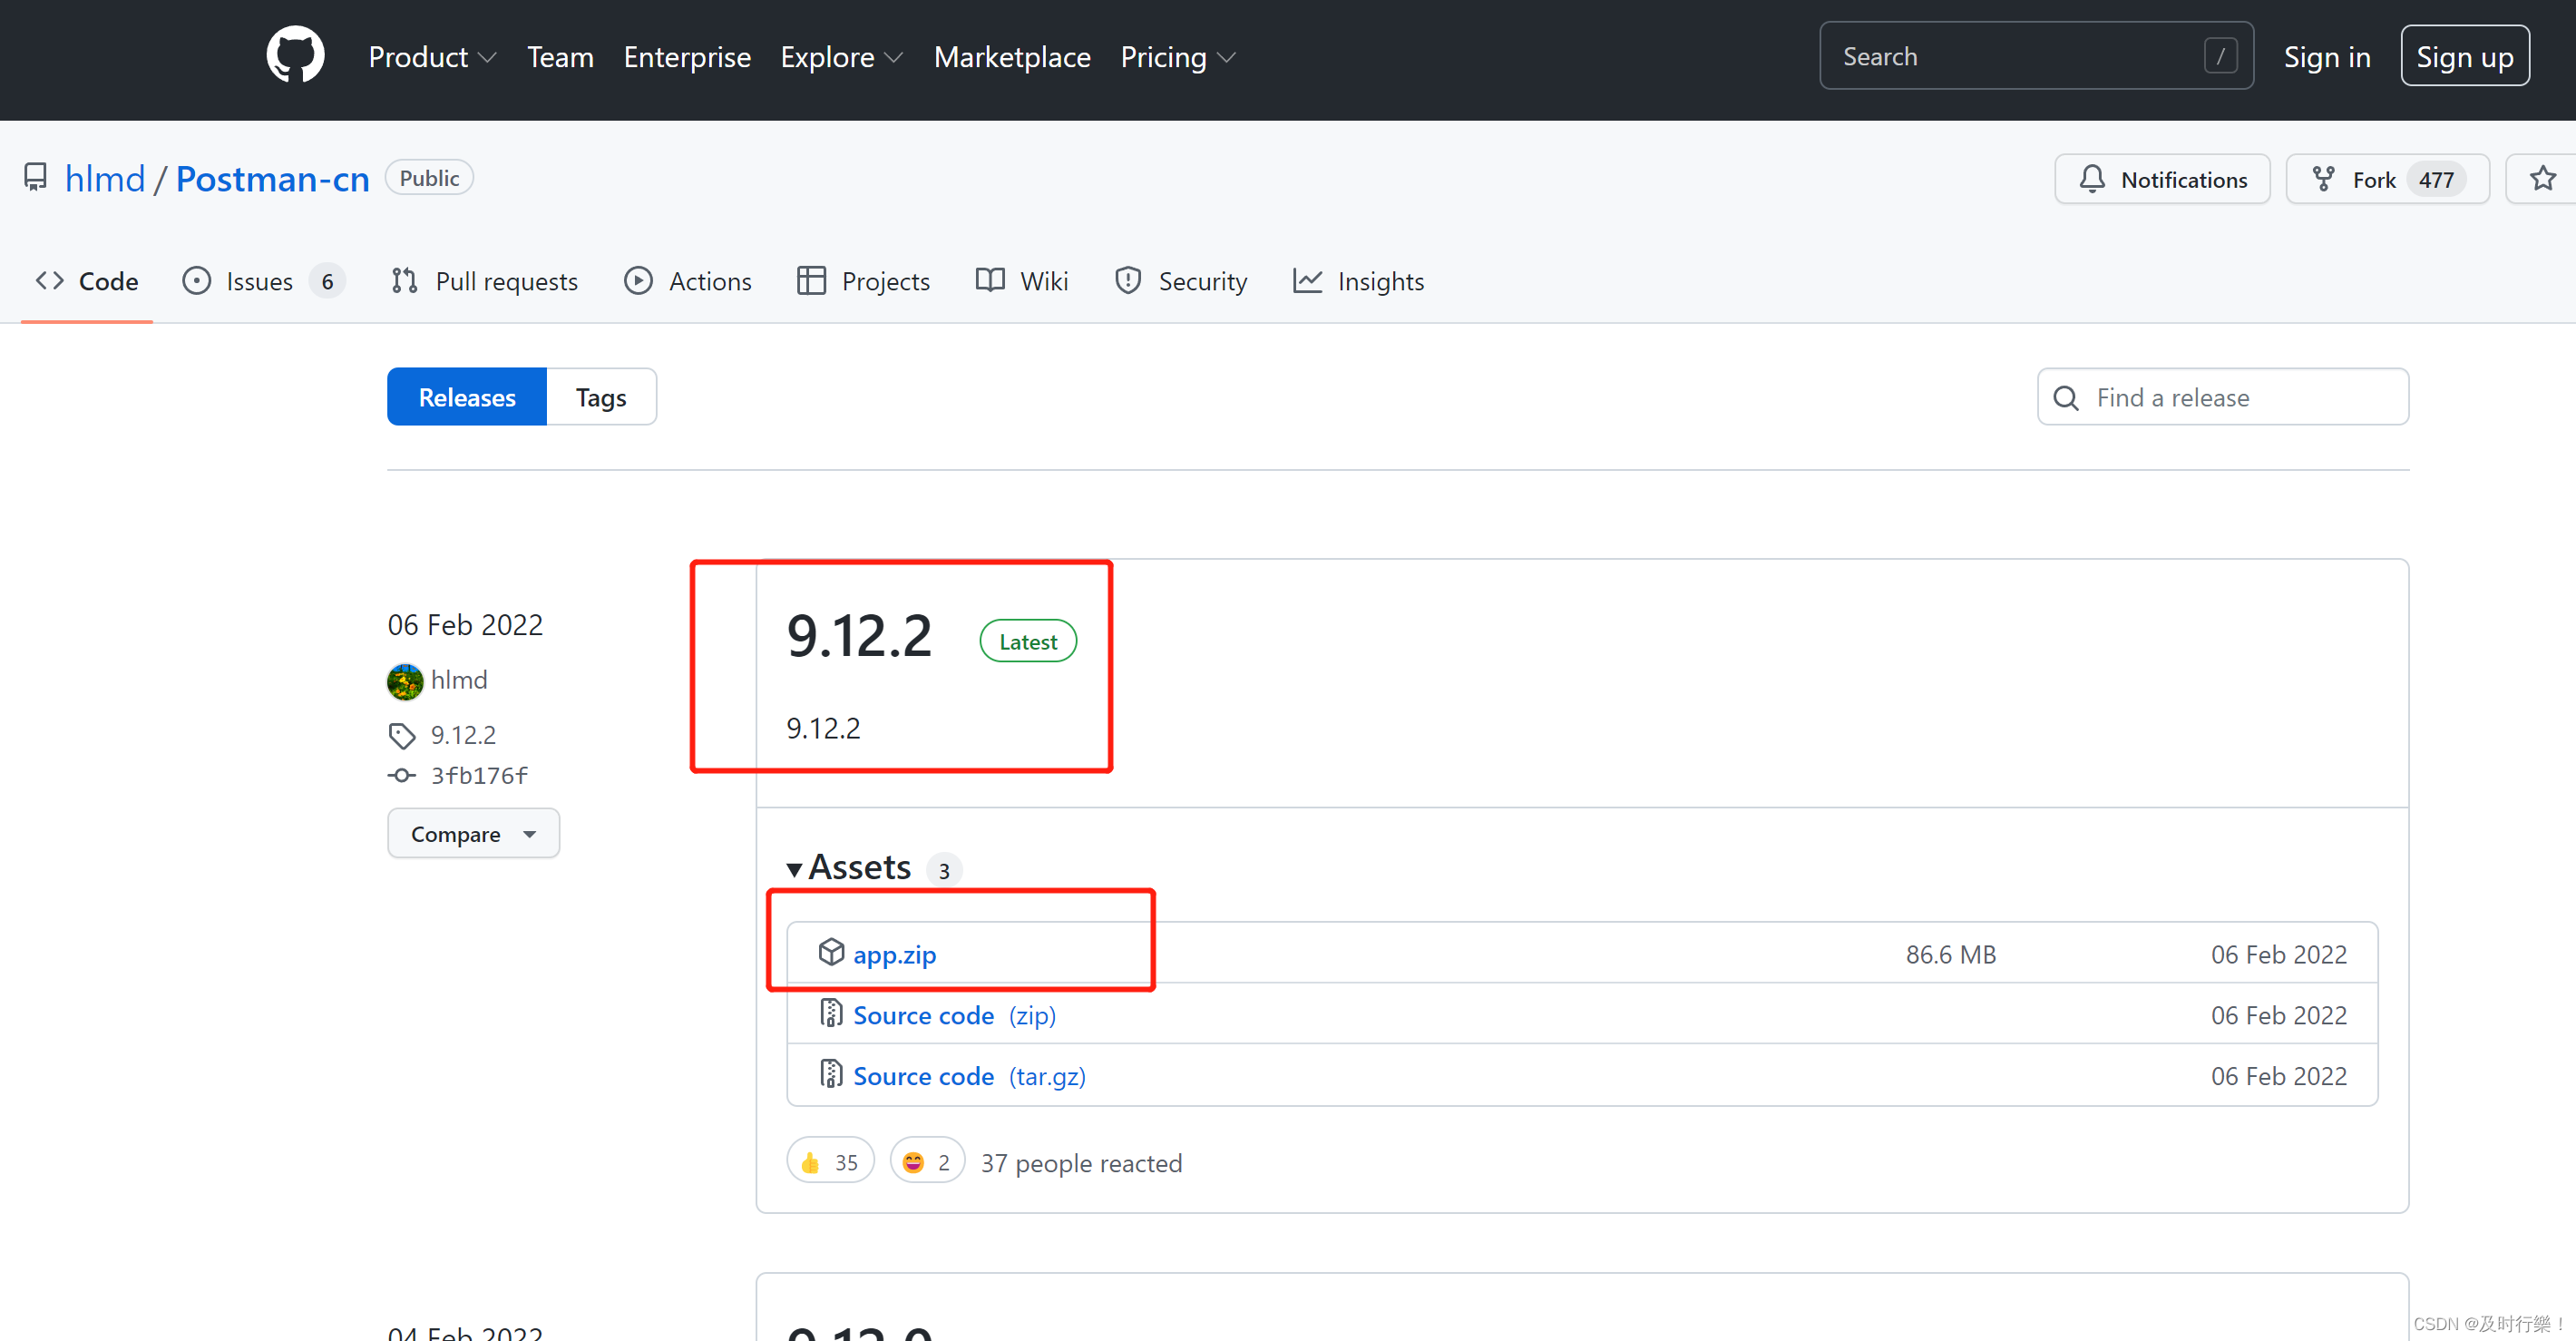The image size is (2576, 1341).
Task: Open the Insights tab
Action: 1359,281
